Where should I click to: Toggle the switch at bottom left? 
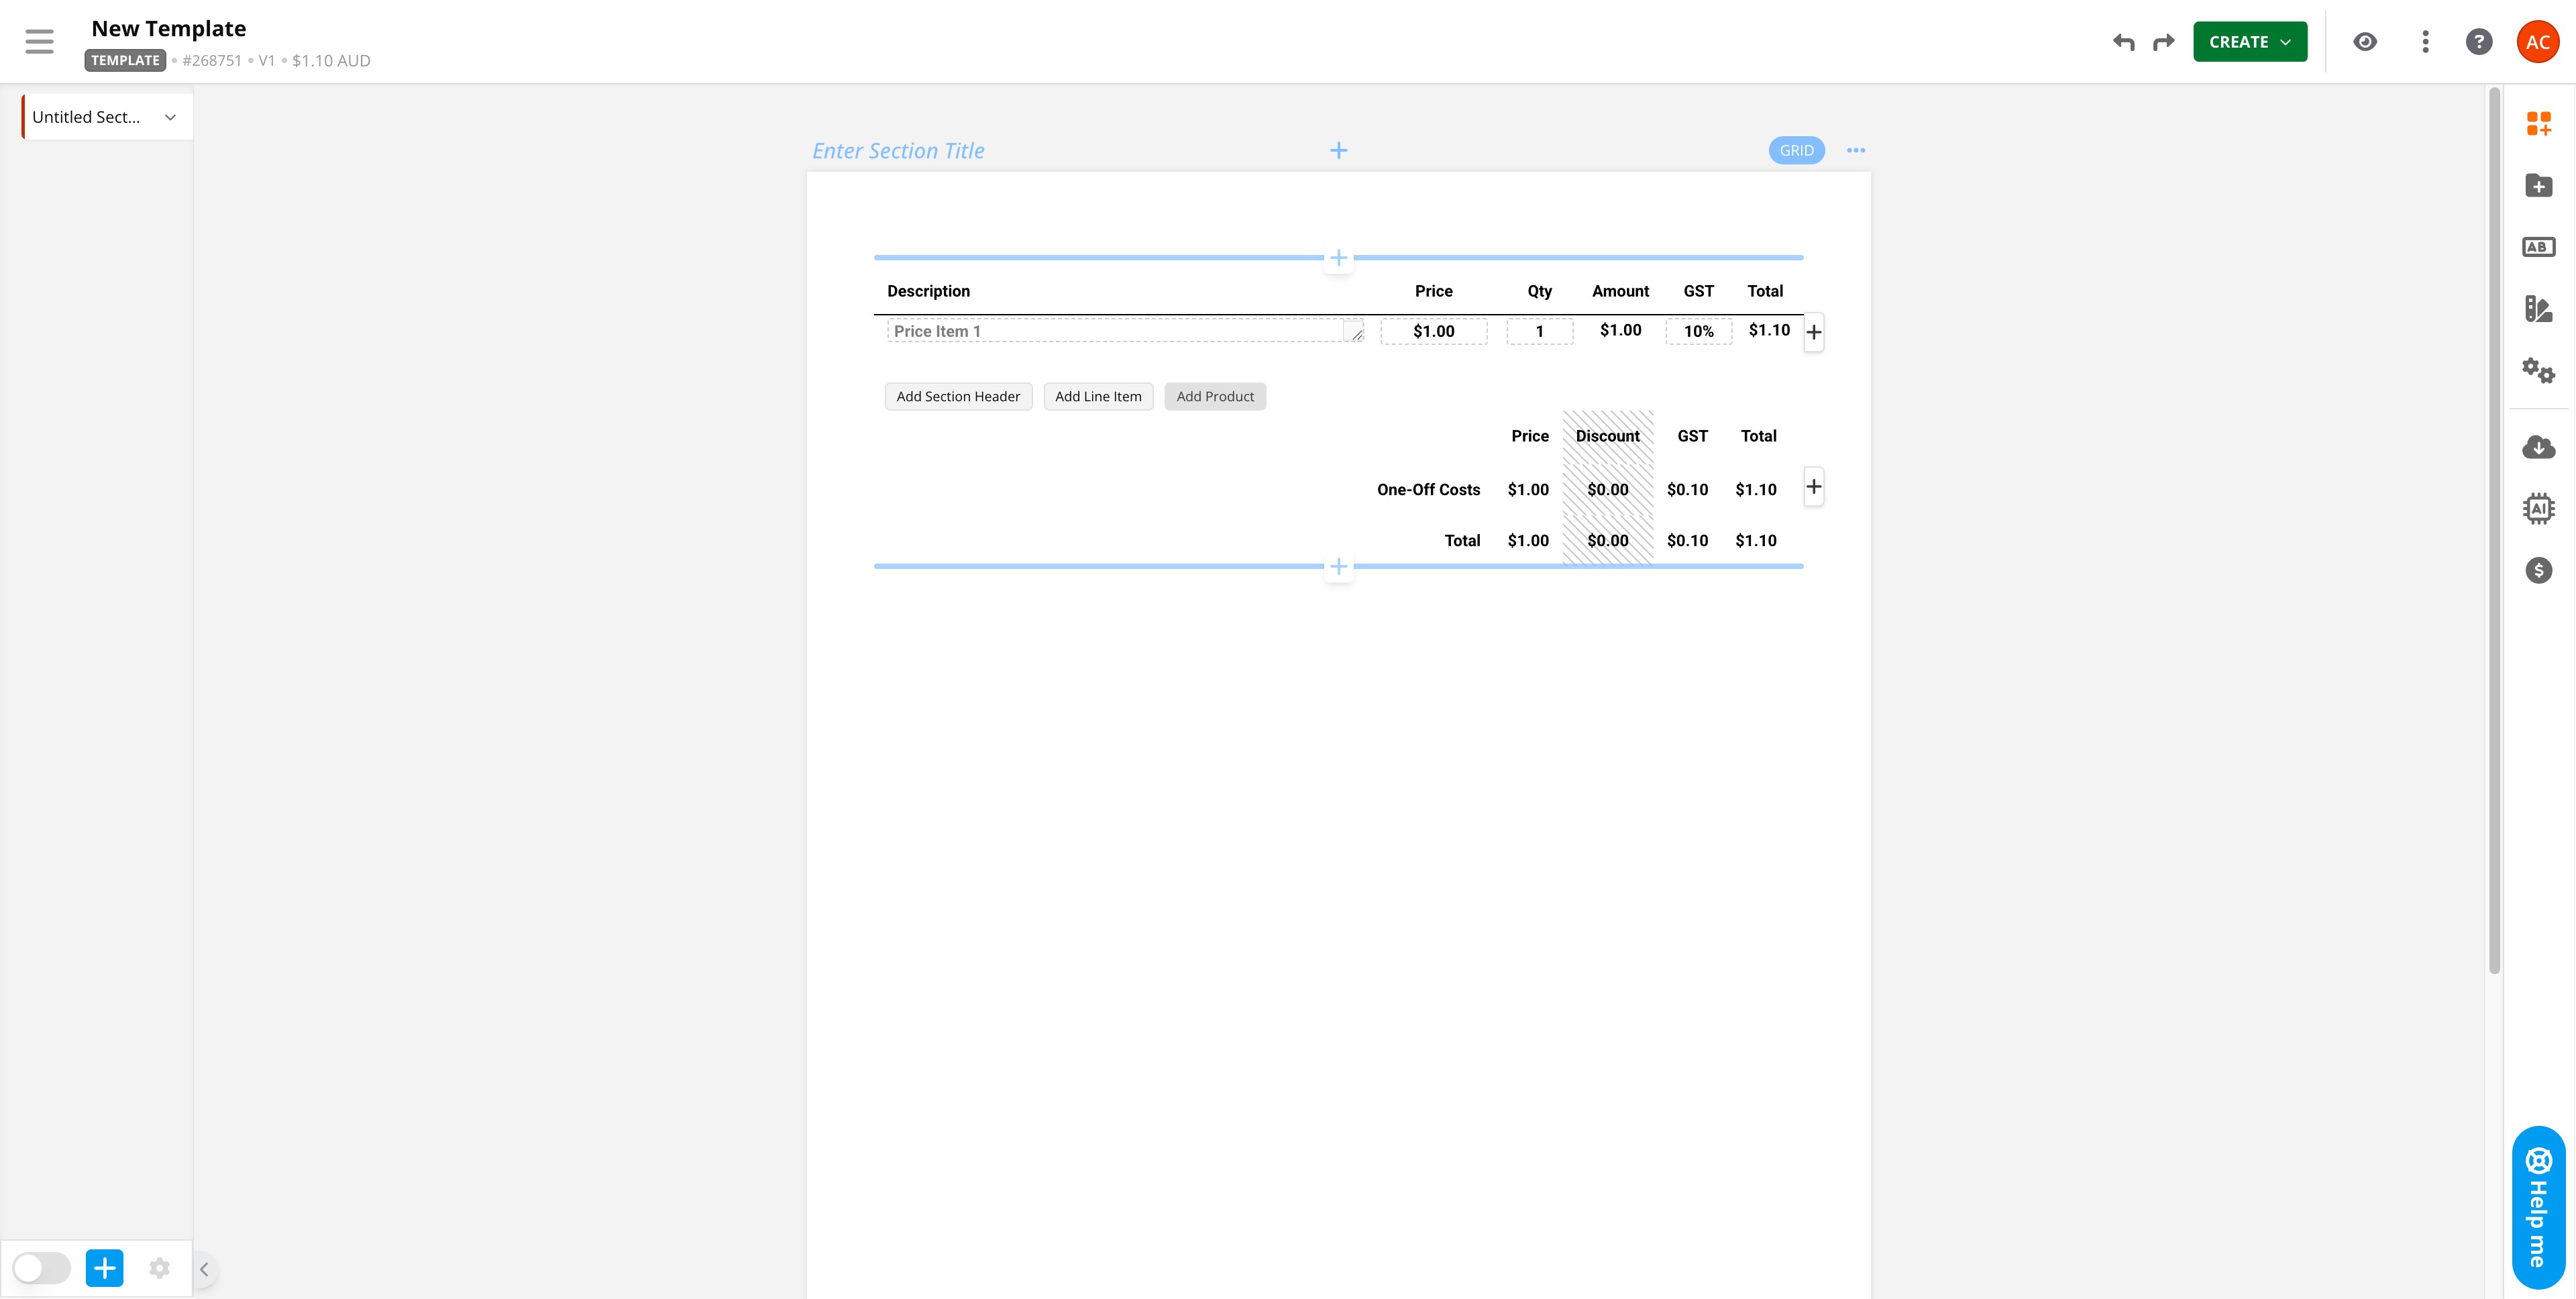[x=42, y=1268]
